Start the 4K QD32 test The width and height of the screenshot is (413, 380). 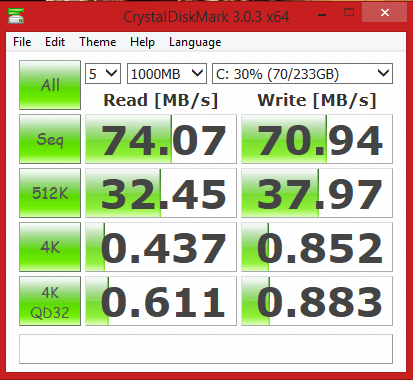tap(50, 301)
